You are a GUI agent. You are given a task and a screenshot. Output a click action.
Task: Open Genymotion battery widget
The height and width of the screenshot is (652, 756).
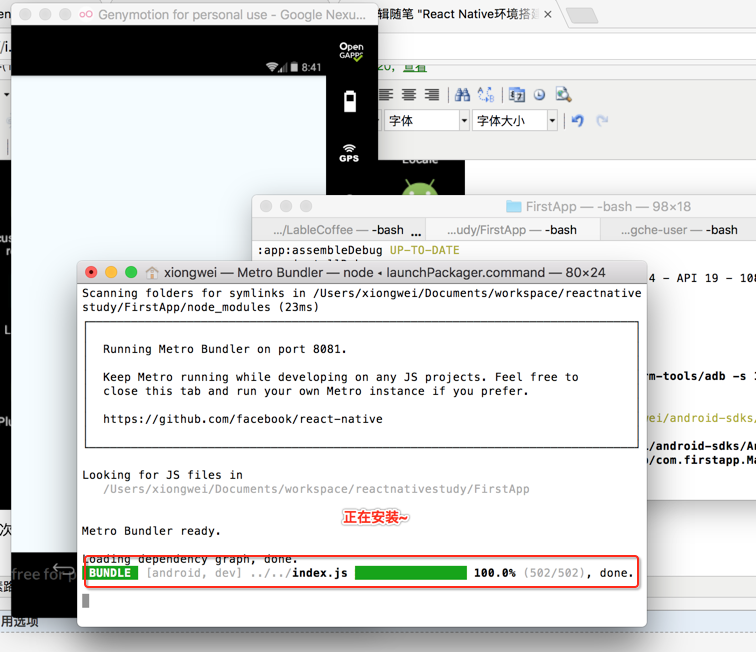350,101
